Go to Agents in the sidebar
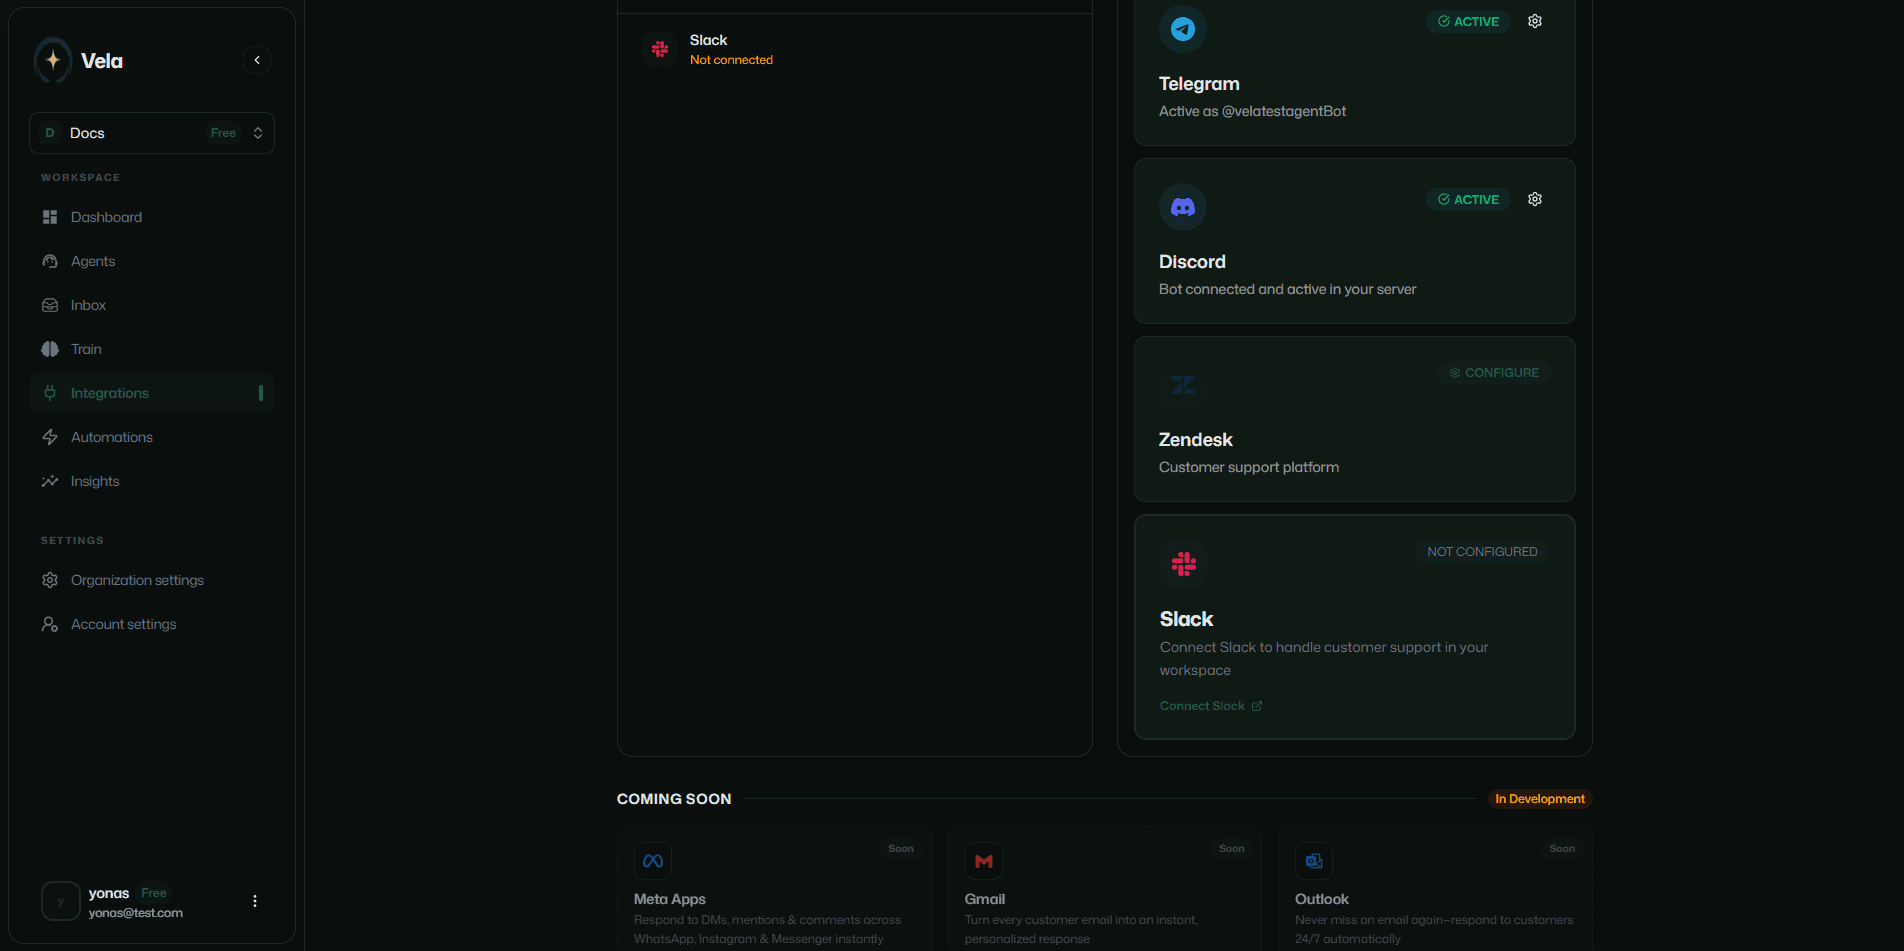The width and height of the screenshot is (1904, 951). pos(152,261)
